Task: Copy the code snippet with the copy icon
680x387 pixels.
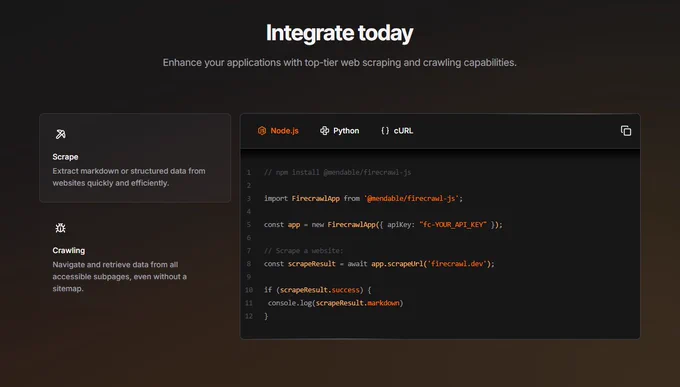Action: pos(626,131)
